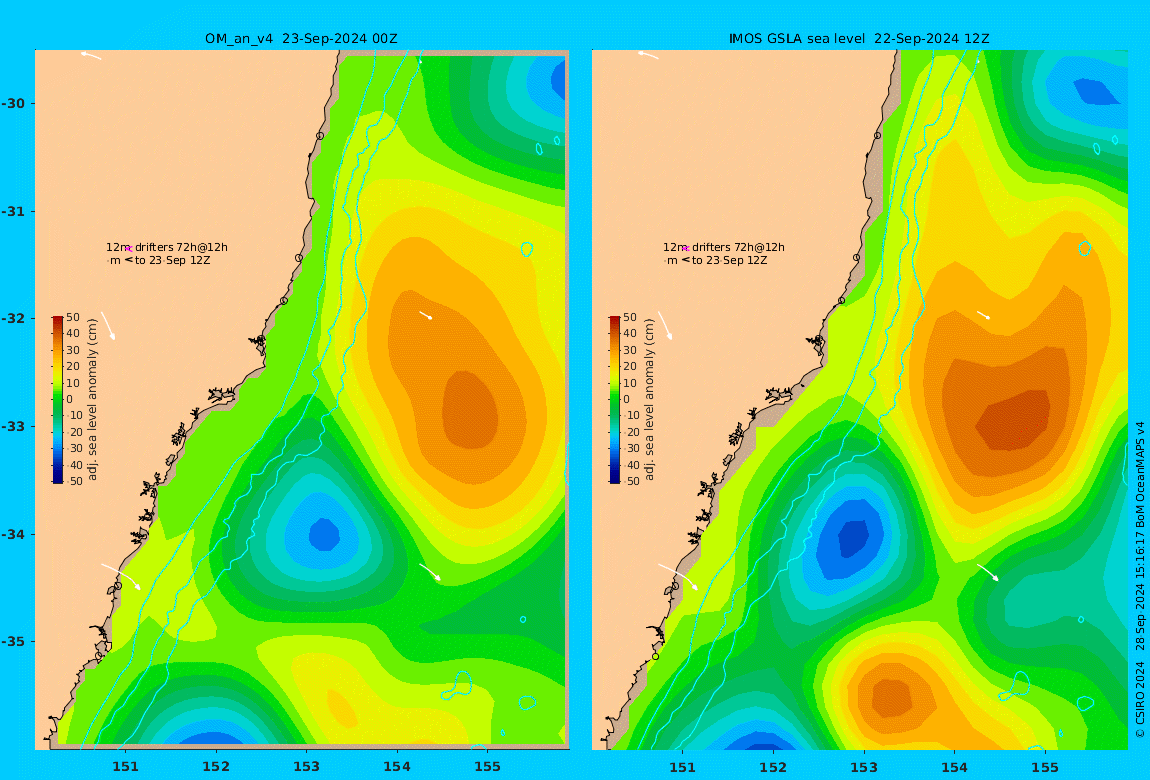Screen dimensions: 1150x780
Task: Click 'to 23 Sep 12Z' text in left map
Action: coord(172,260)
